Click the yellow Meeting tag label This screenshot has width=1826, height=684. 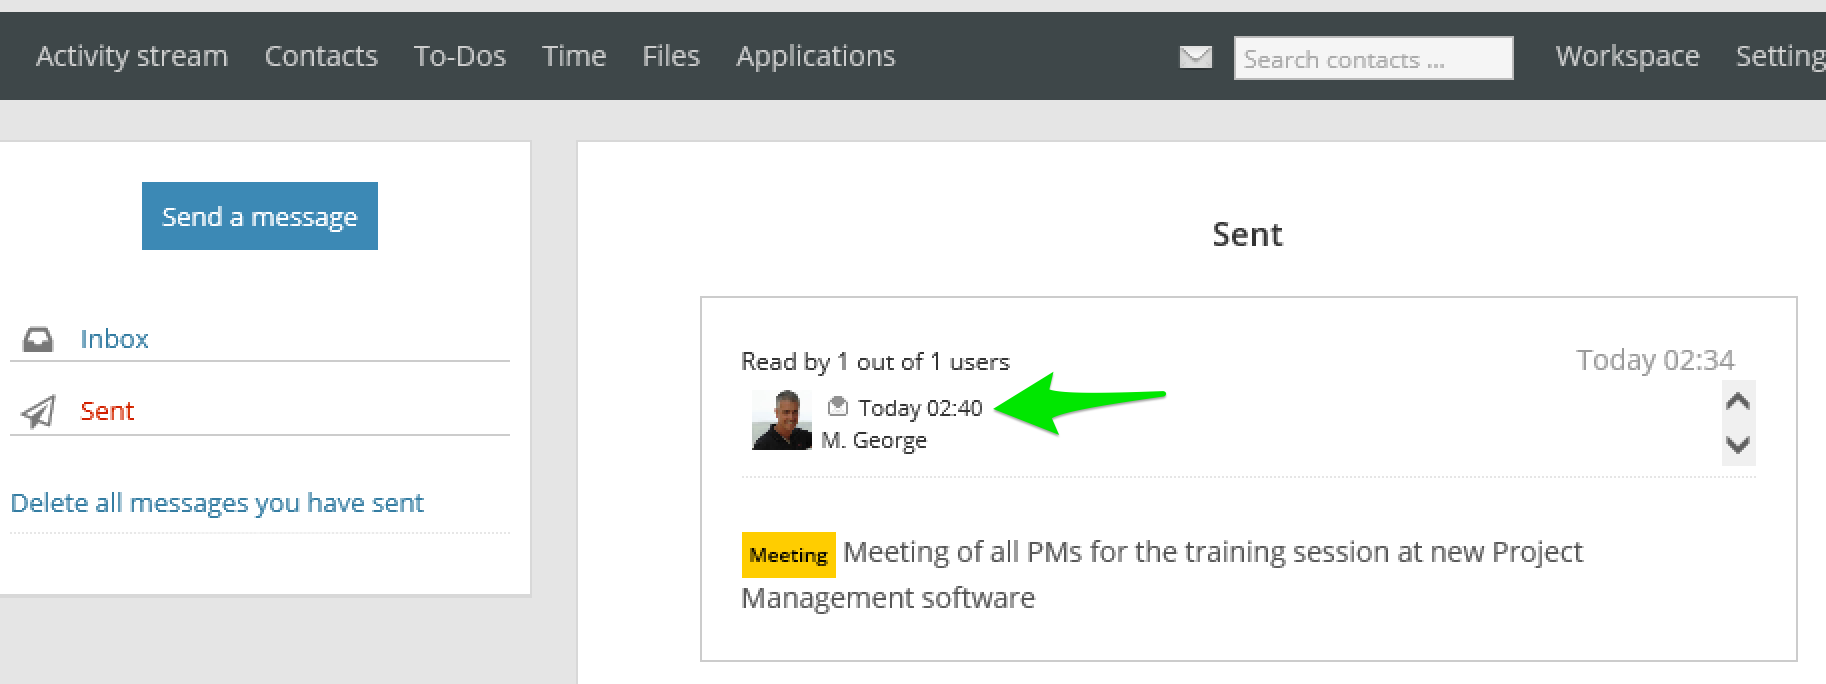pos(788,555)
